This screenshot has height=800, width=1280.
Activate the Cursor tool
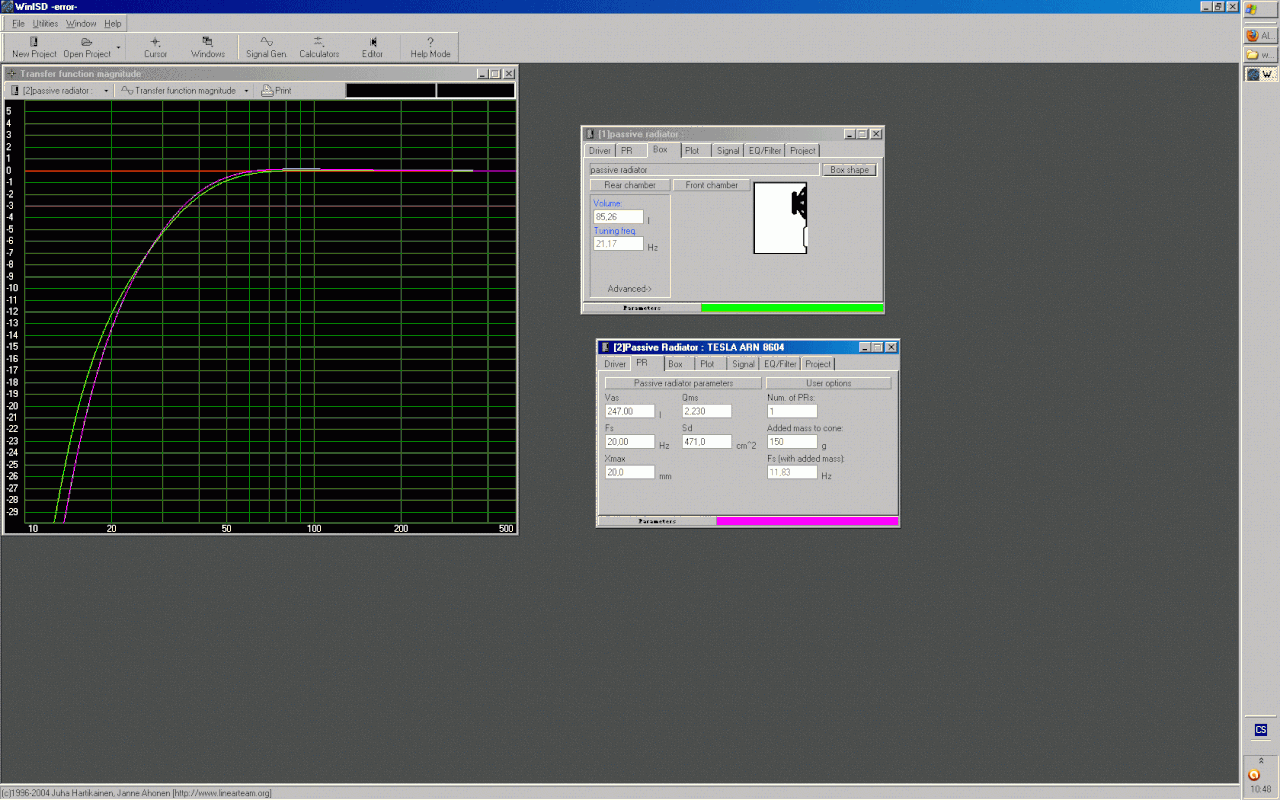(155, 43)
